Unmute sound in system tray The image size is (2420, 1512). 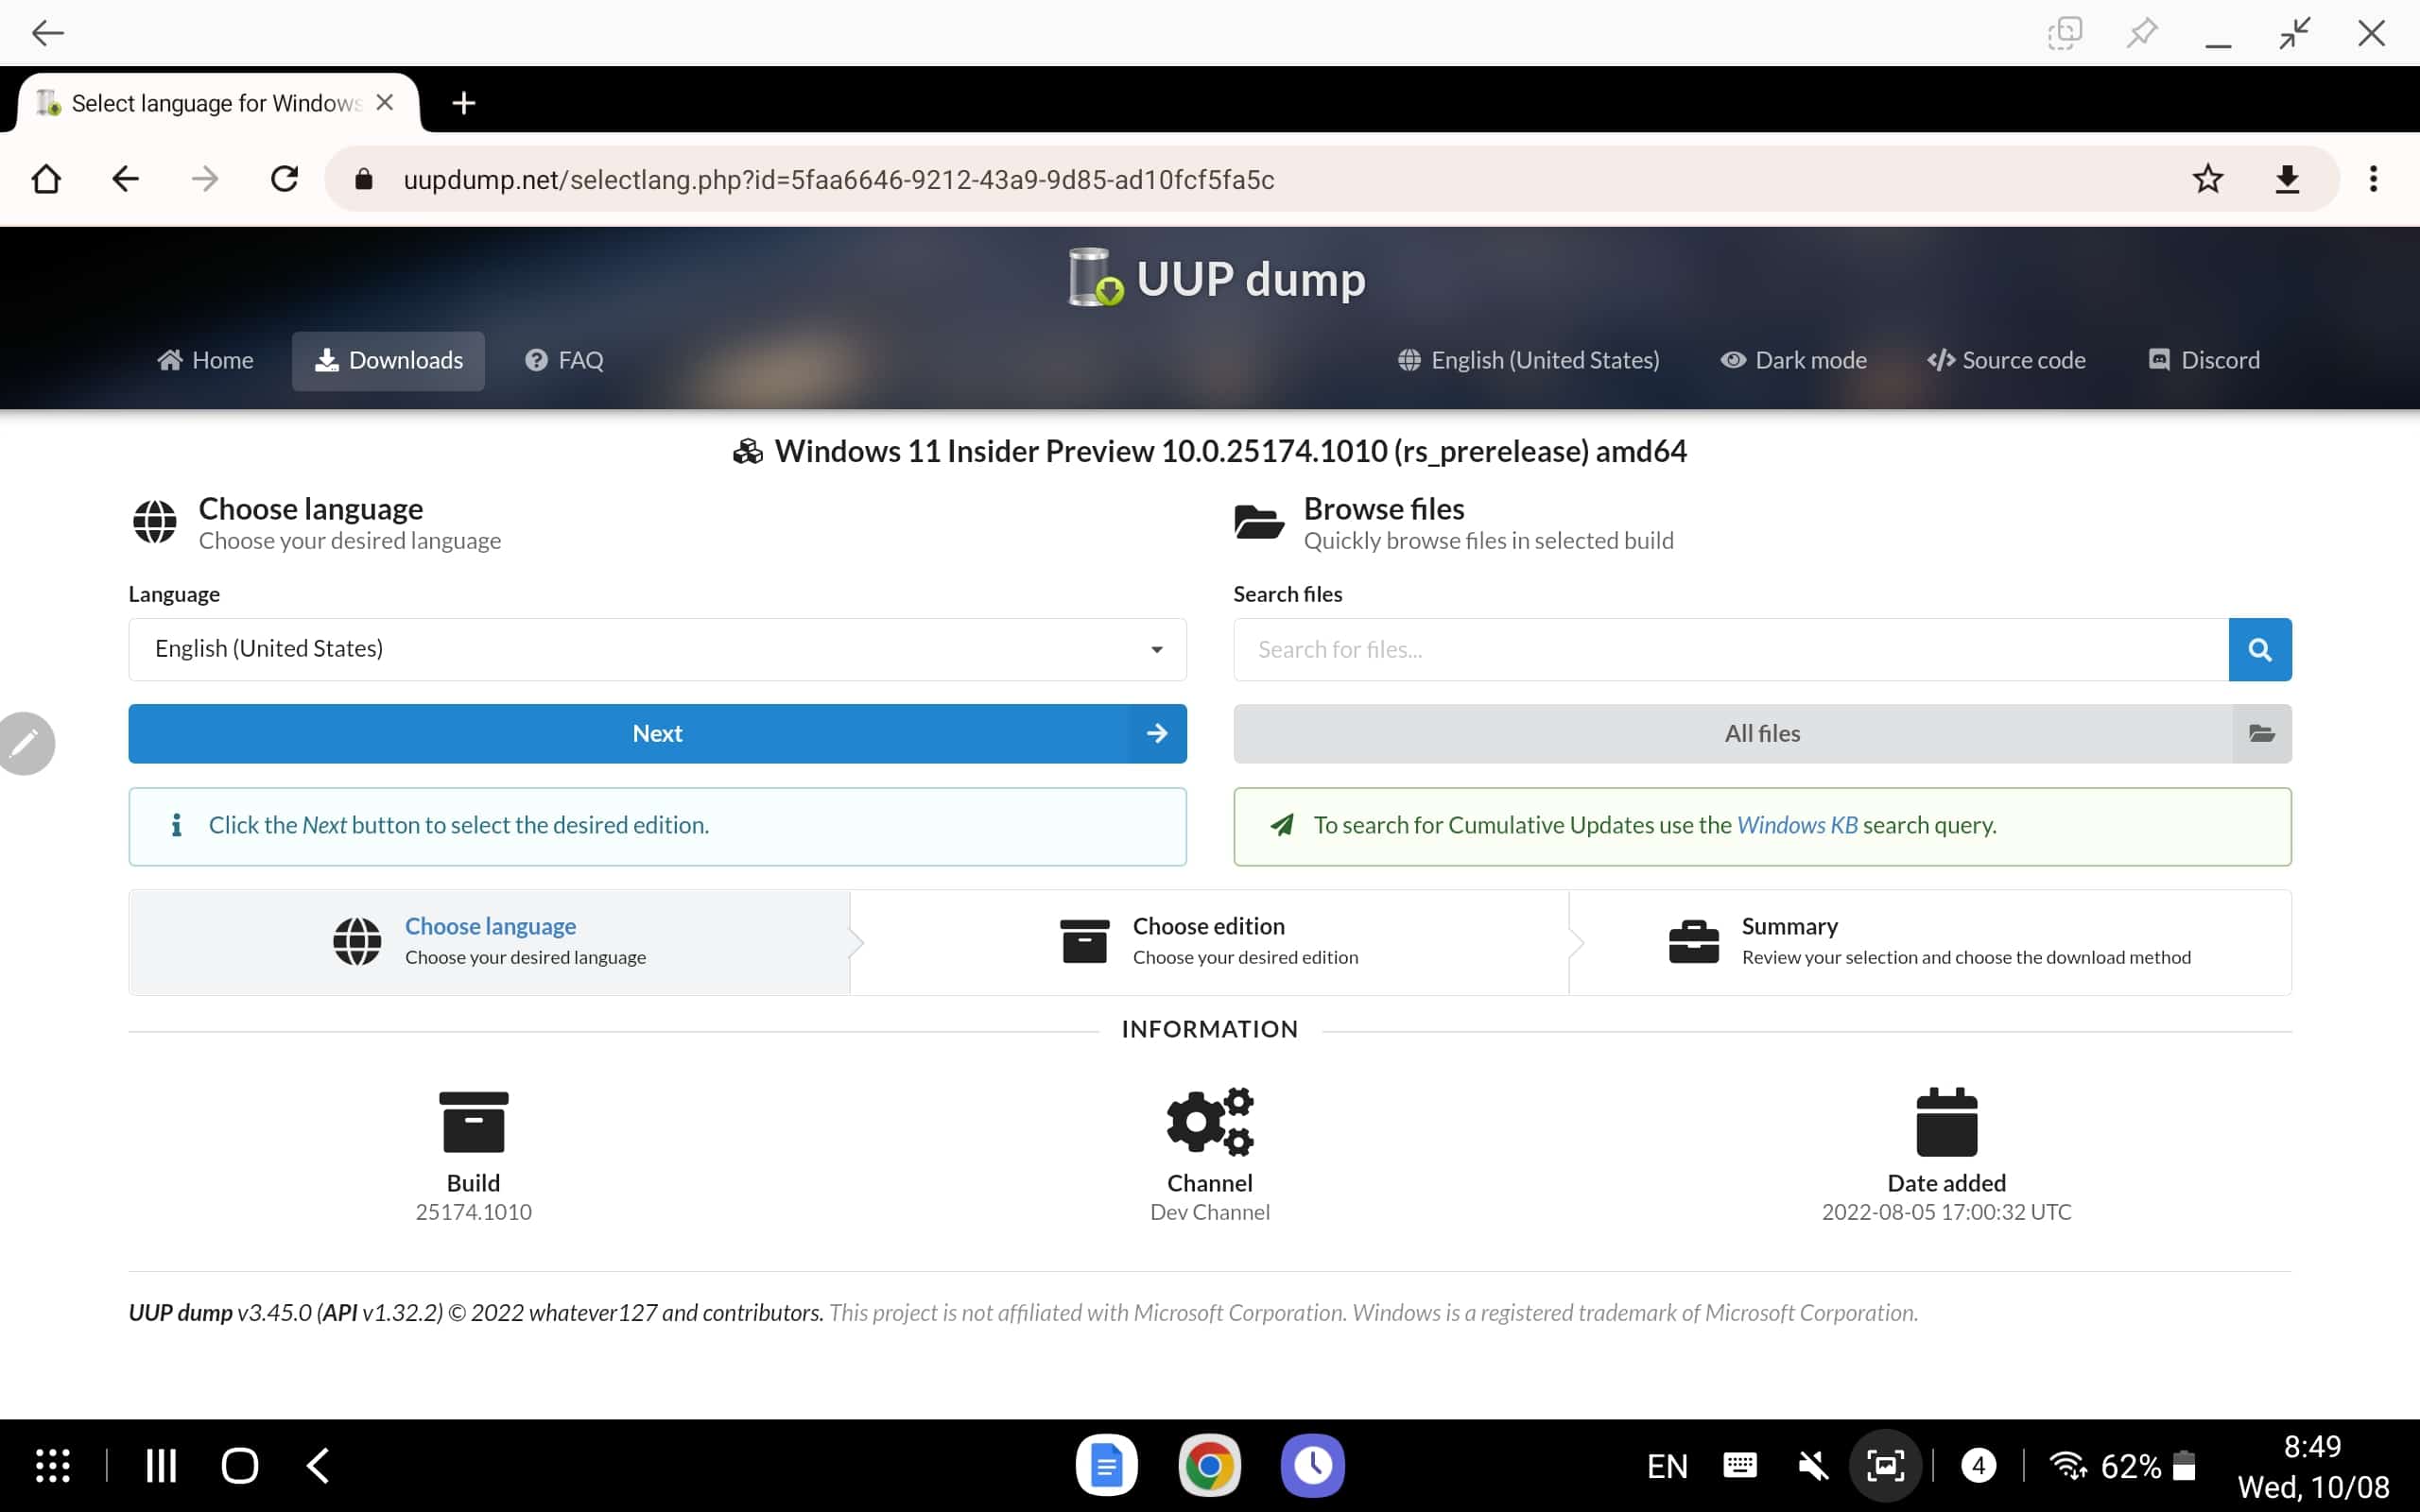click(x=1812, y=1466)
